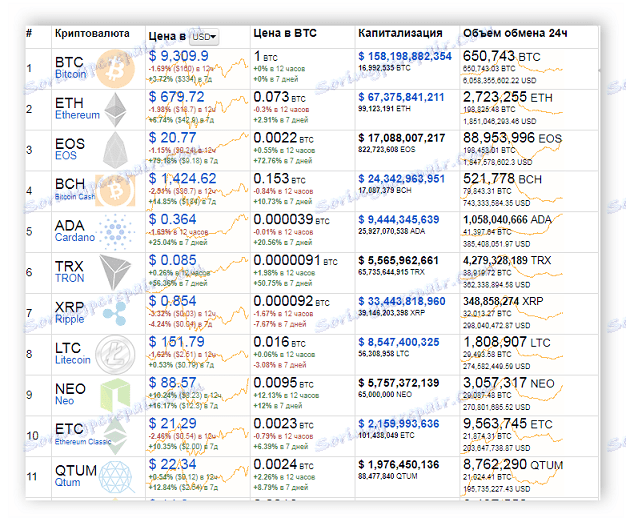Click Bitcoin price $9,309.9
626x526 pixels.
tap(184, 57)
